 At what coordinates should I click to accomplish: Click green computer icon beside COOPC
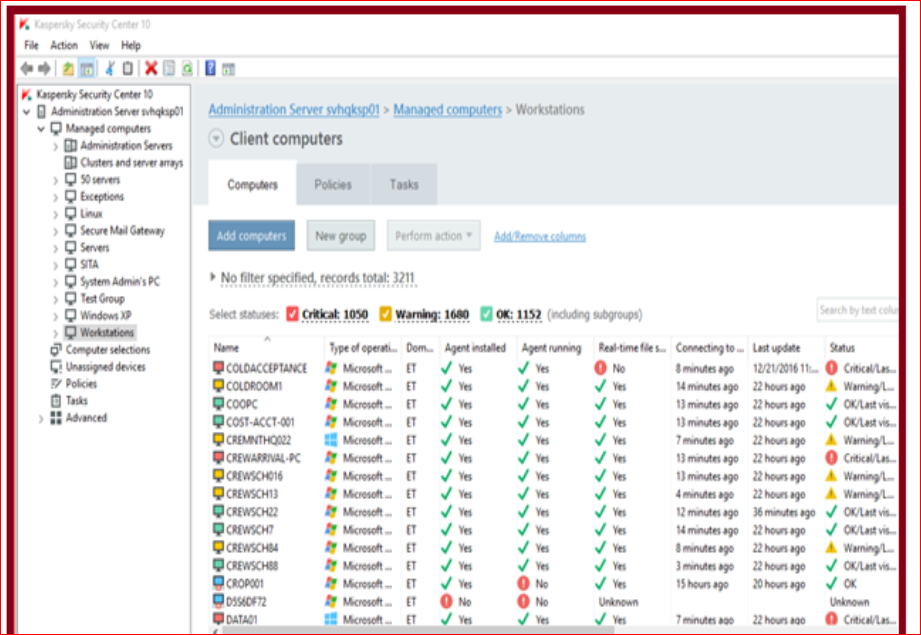coord(218,404)
